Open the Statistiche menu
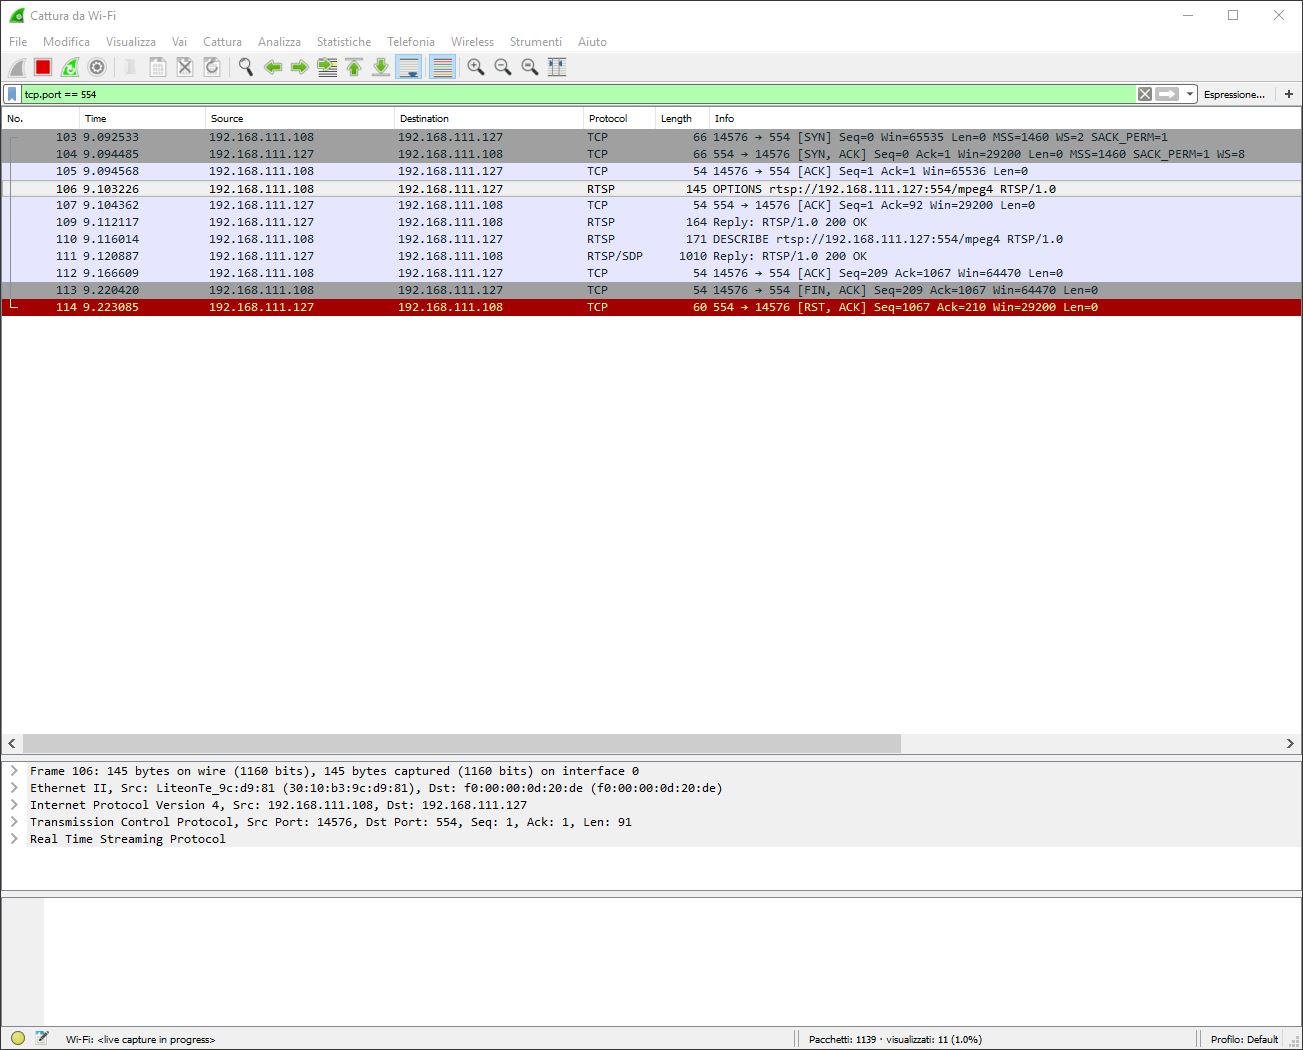Image resolution: width=1303 pixels, height=1050 pixels. point(343,42)
